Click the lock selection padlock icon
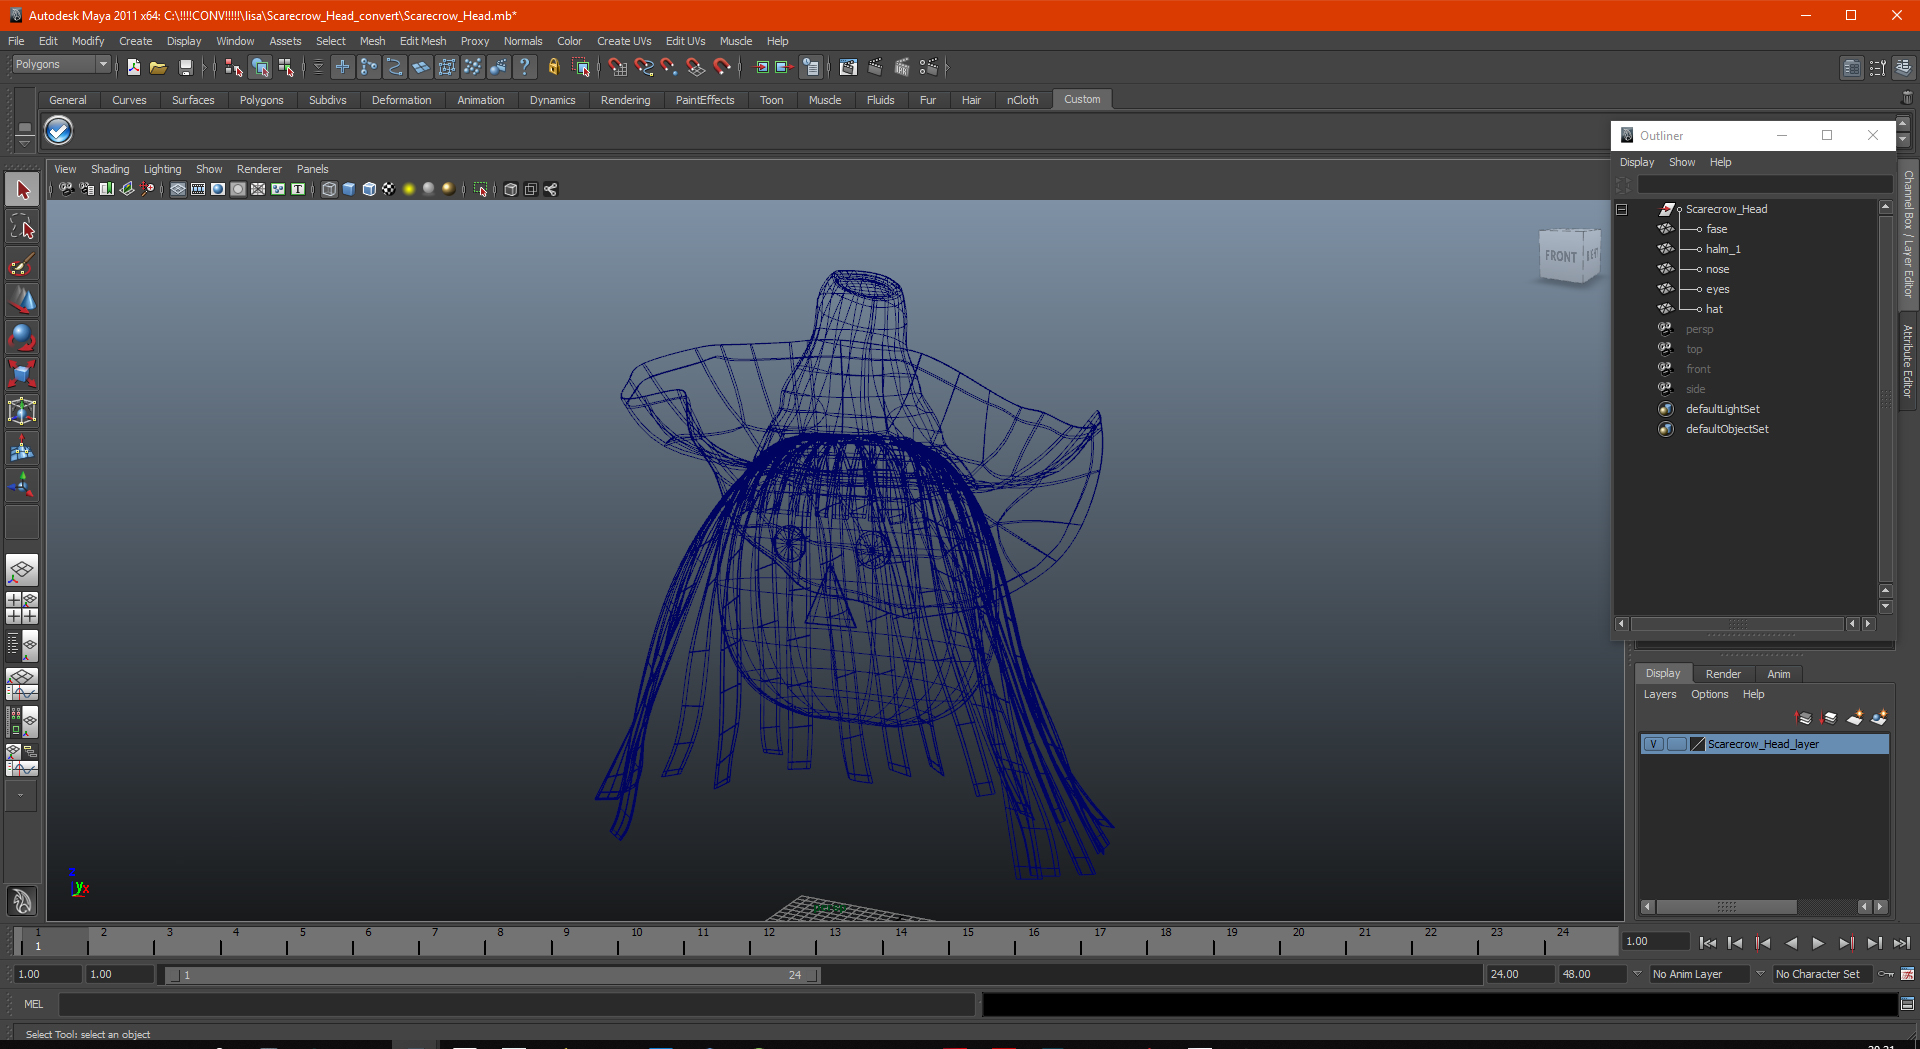The width and height of the screenshot is (1920, 1049). [x=553, y=67]
